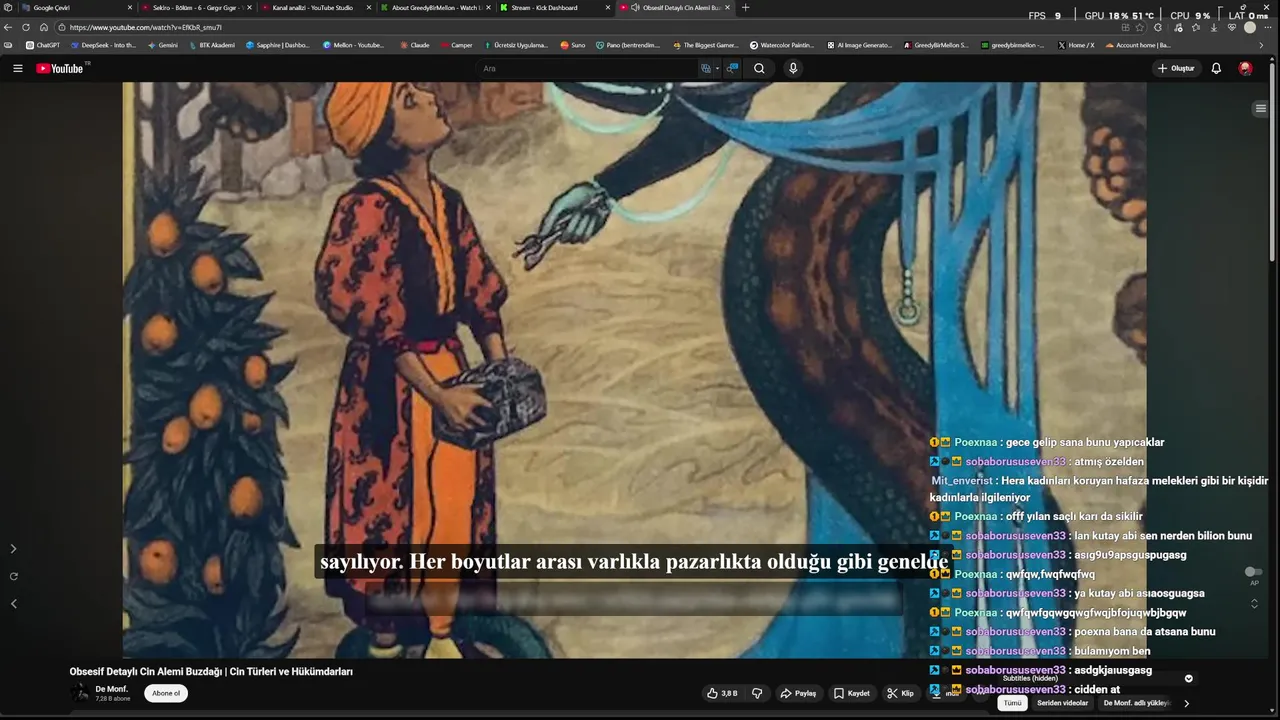The height and width of the screenshot is (720, 1280).
Task: Open the Camper bookmark
Action: tap(456, 45)
